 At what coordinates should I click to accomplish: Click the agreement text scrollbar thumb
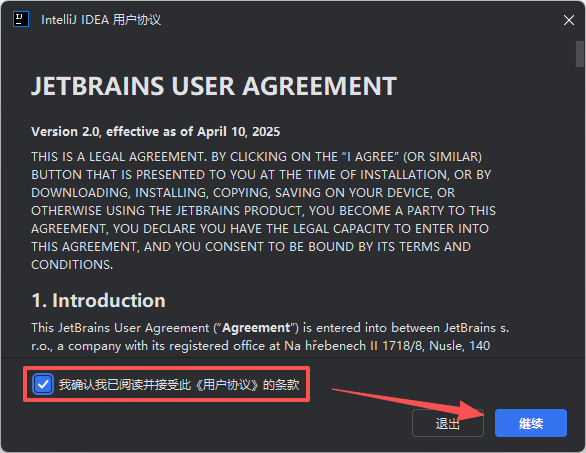[579, 54]
